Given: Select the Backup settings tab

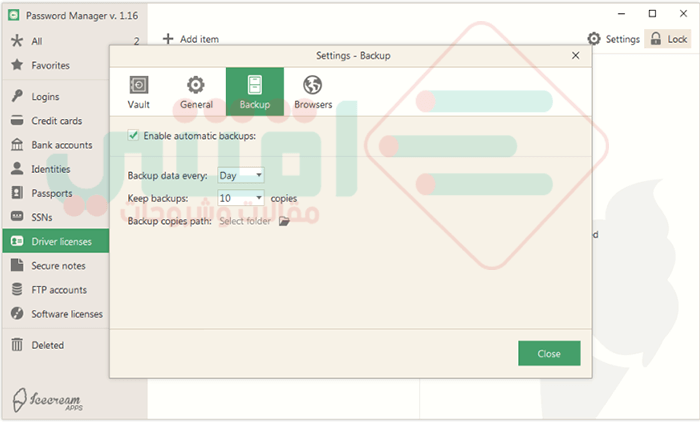Looking at the screenshot, I should (254, 92).
